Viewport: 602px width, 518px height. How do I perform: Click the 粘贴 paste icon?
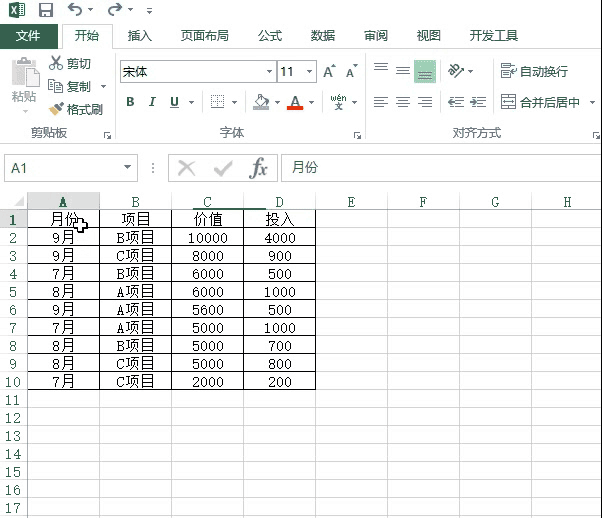[x=25, y=72]
